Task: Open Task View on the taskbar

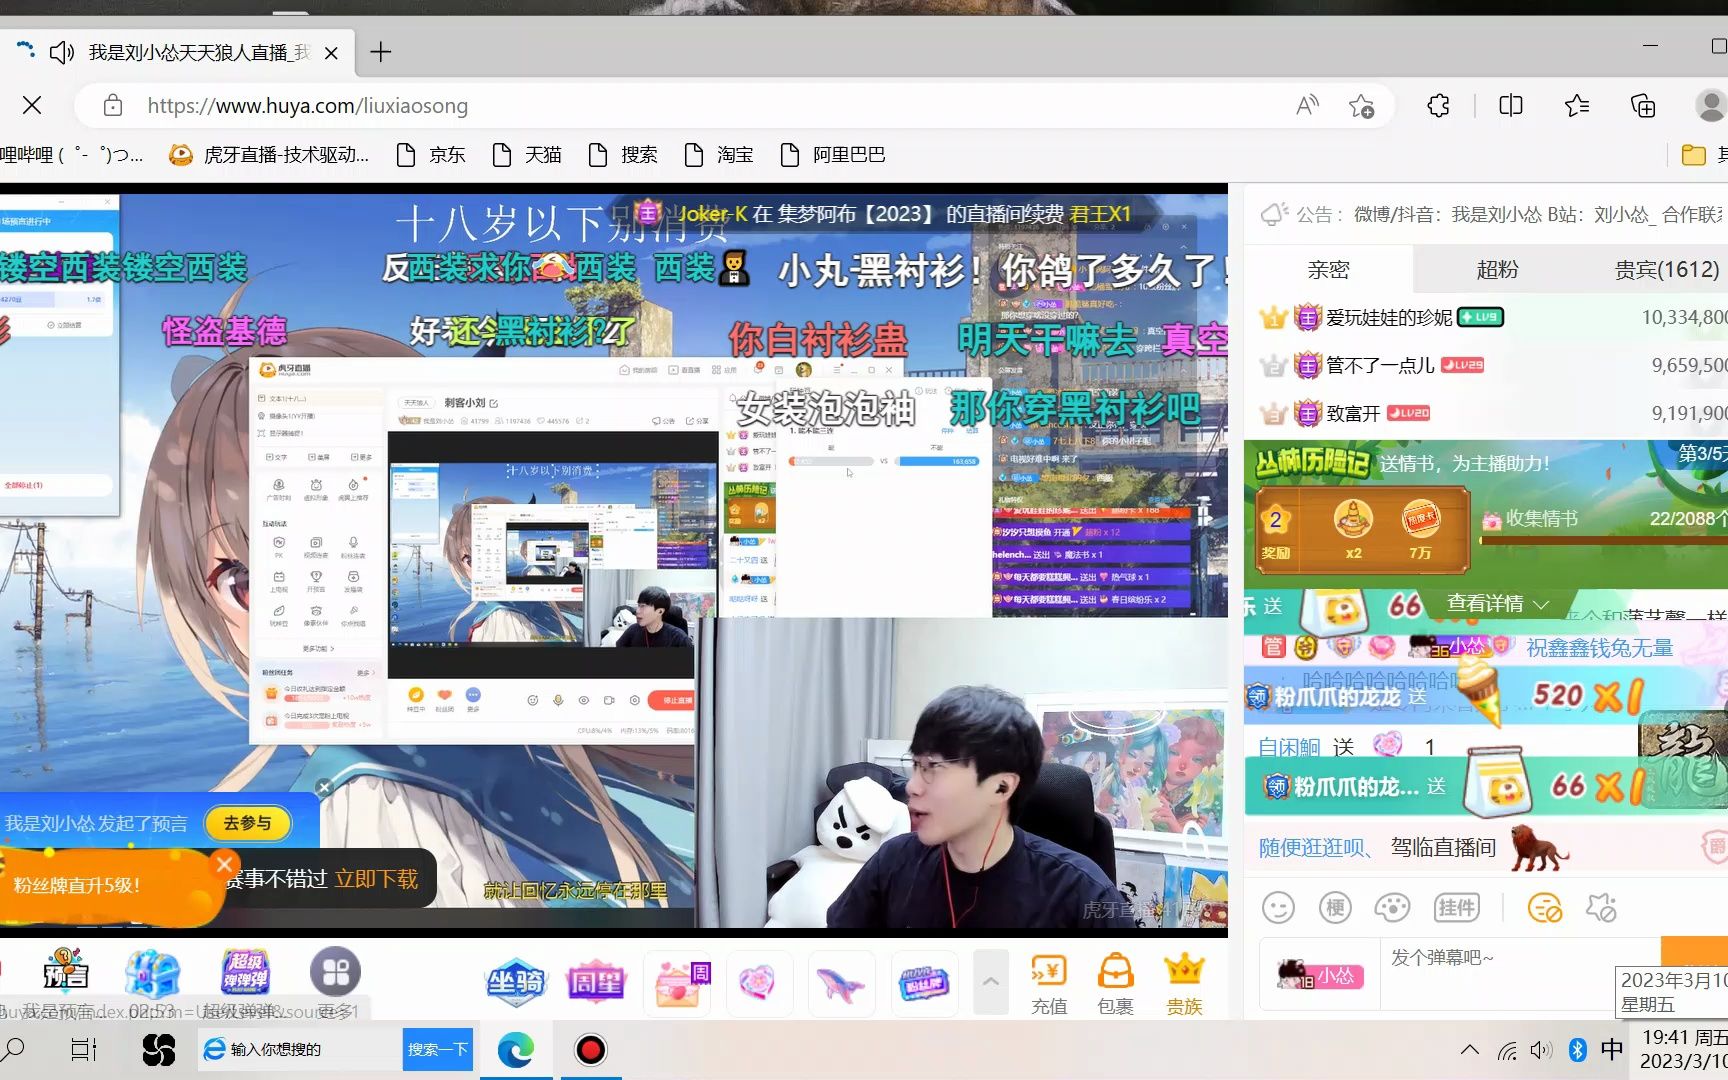Action: 84,1049
